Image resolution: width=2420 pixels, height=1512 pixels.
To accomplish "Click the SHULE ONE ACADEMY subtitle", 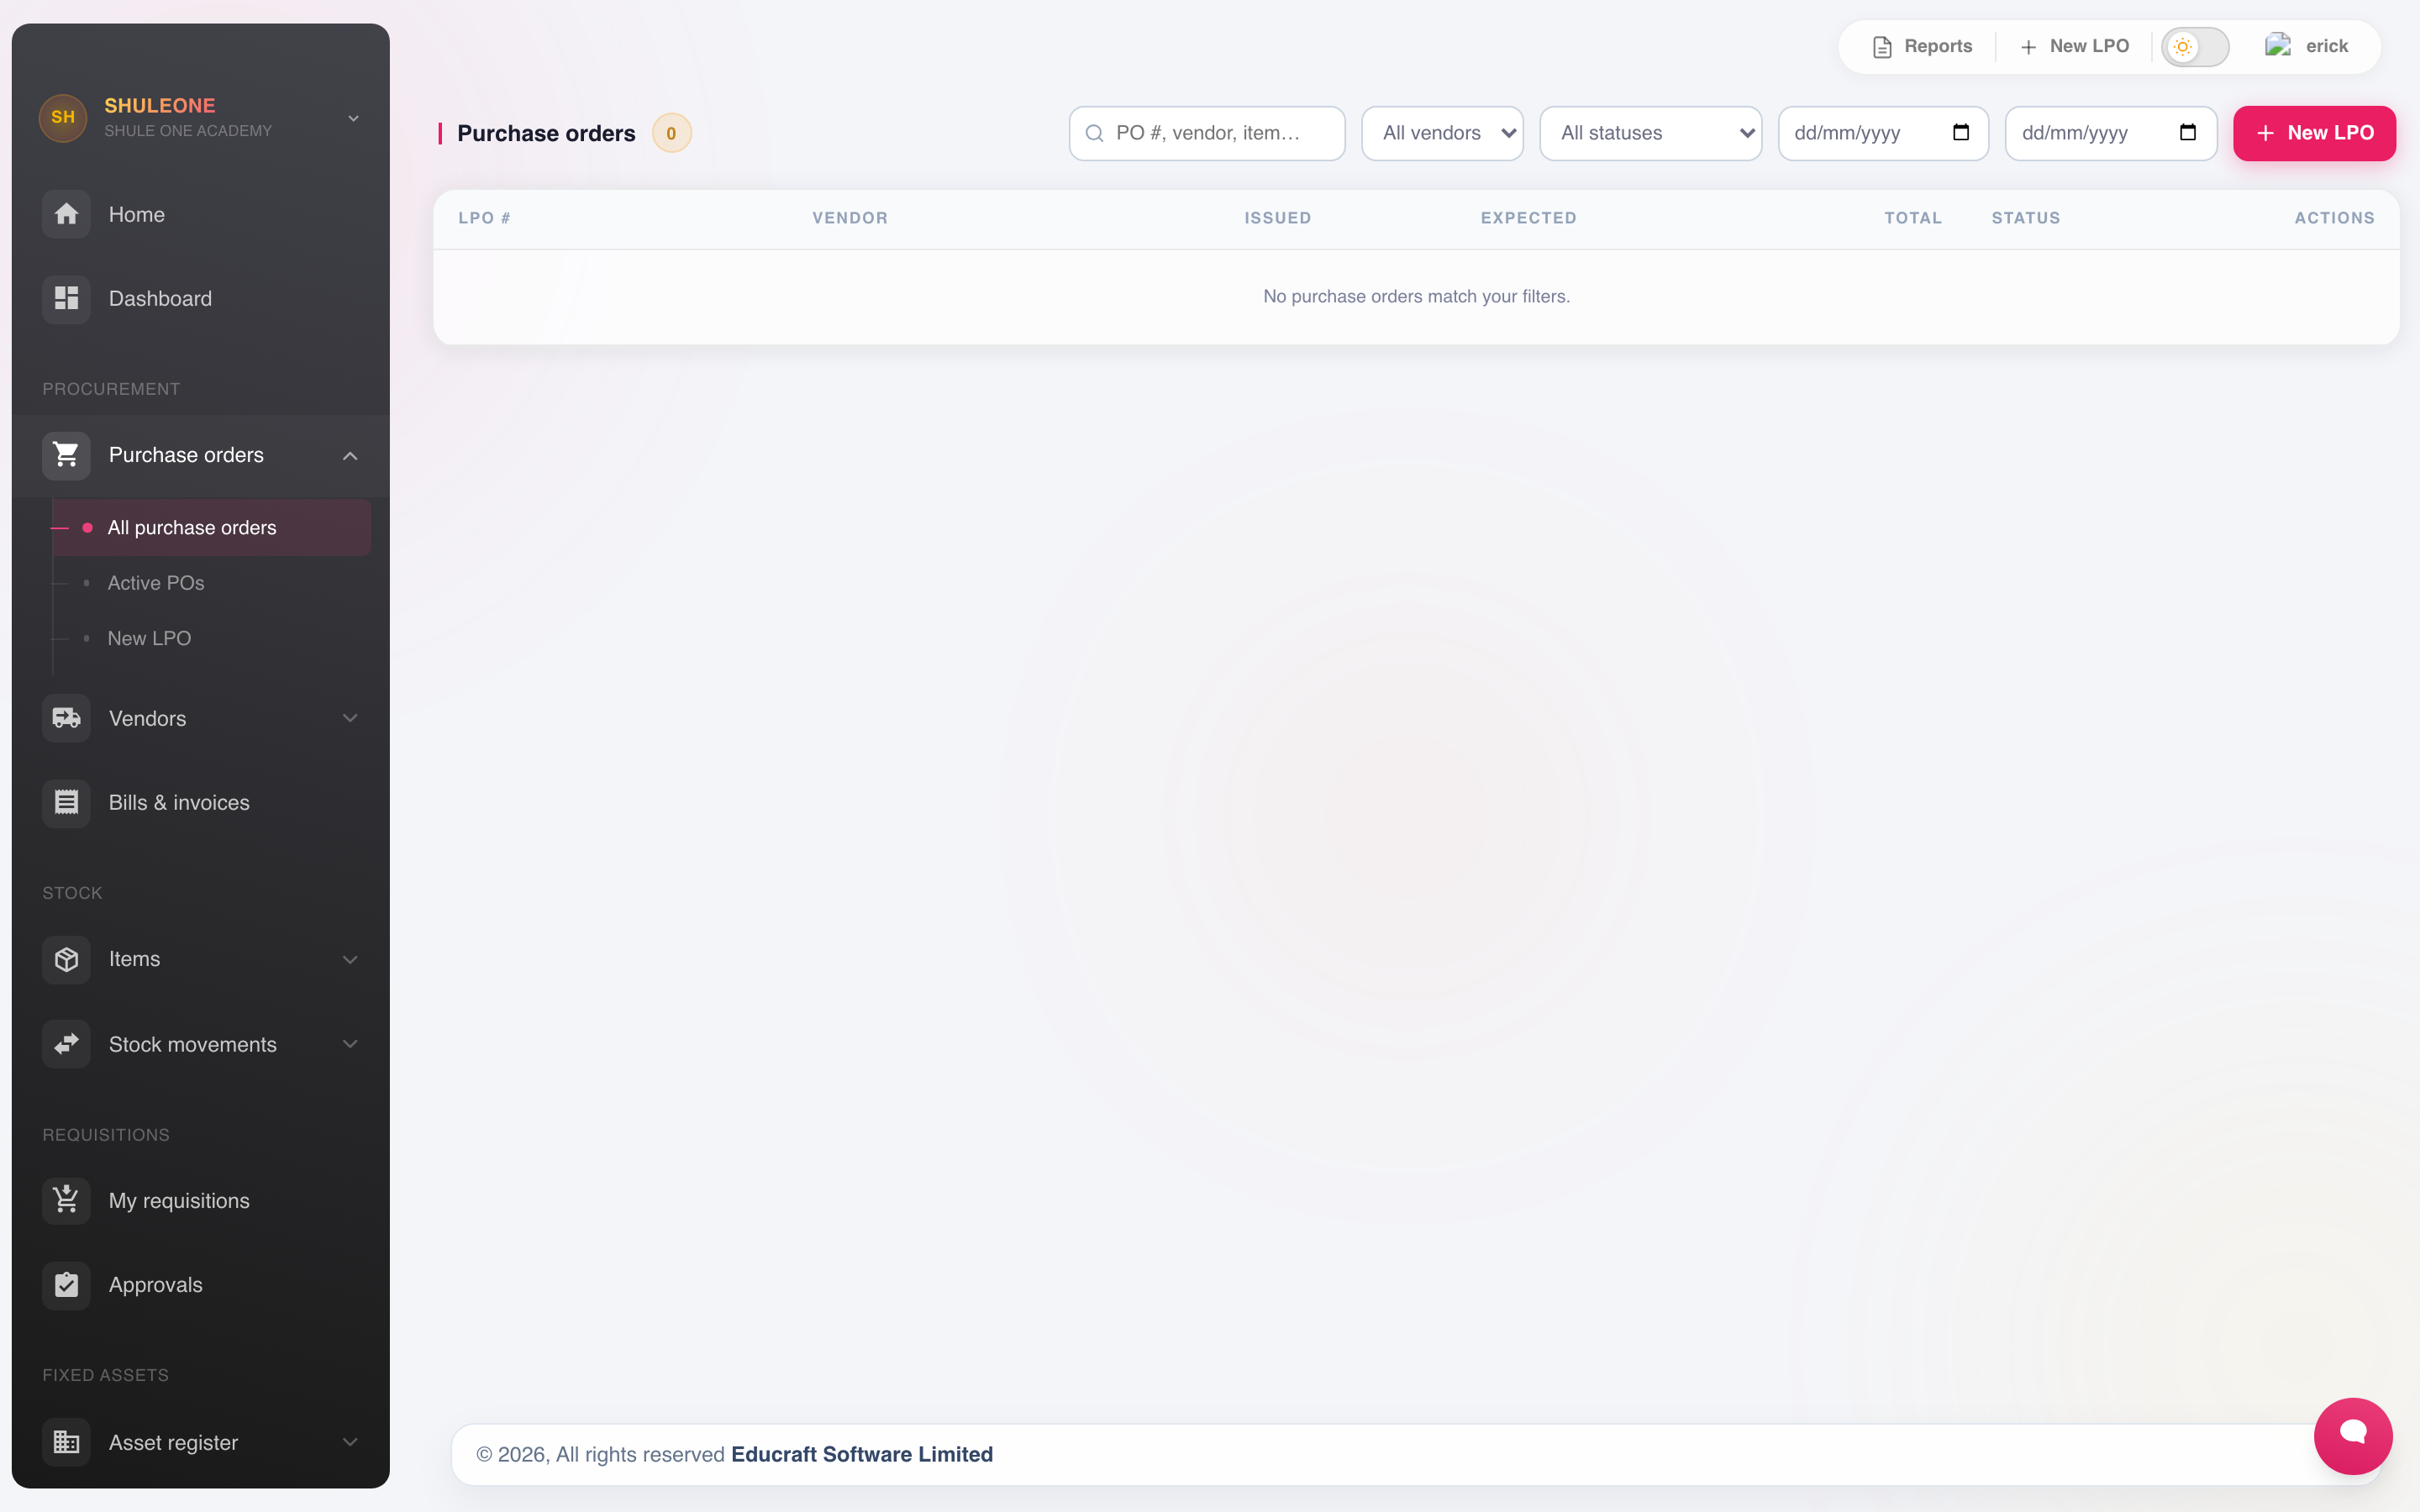I will (188, 131).
